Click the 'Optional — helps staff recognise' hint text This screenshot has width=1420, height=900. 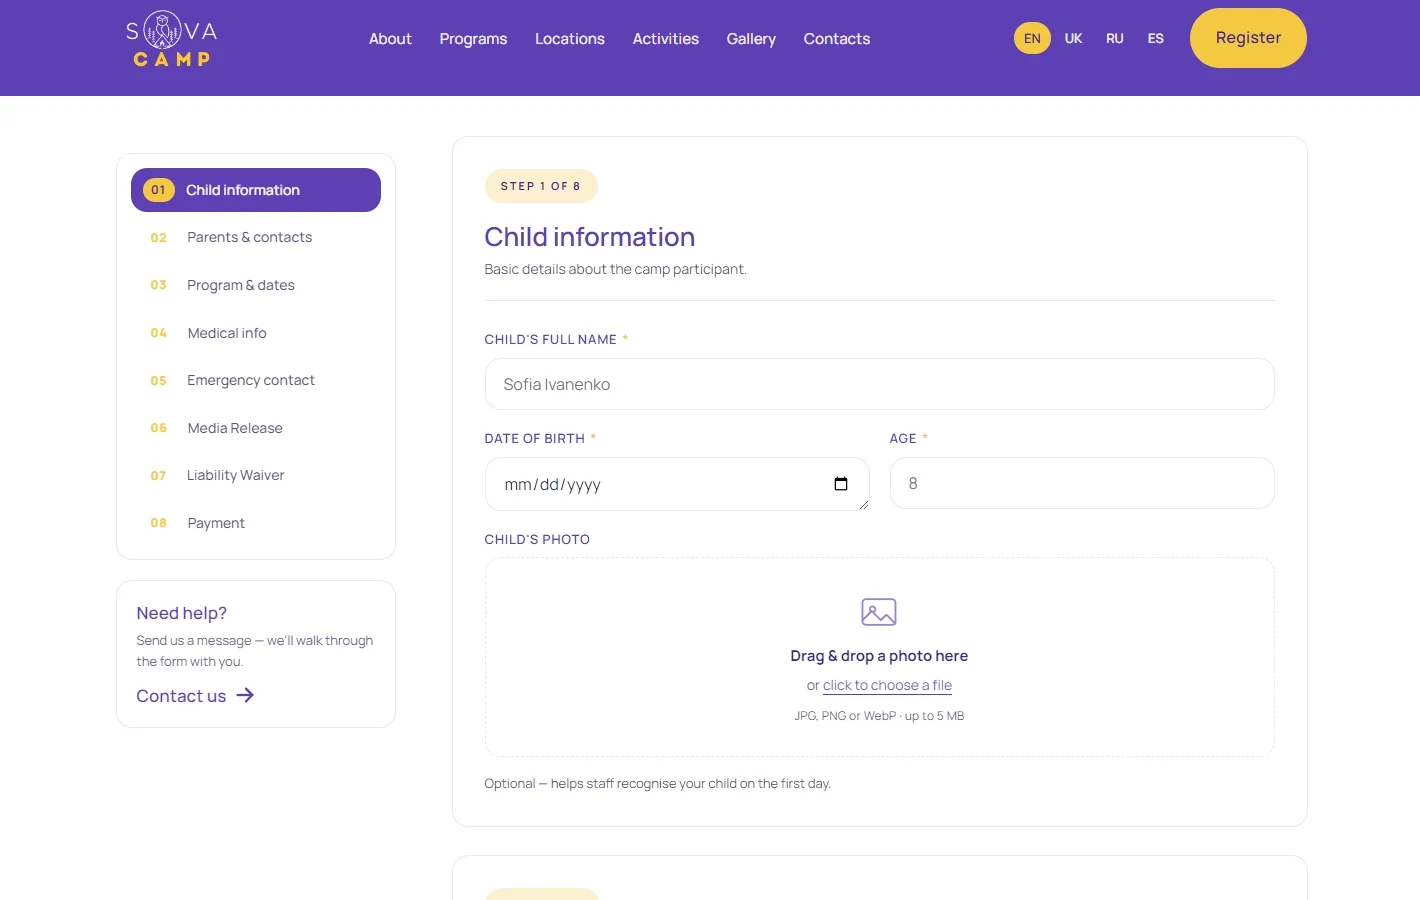pyautogui.click(x=658, y=783)
